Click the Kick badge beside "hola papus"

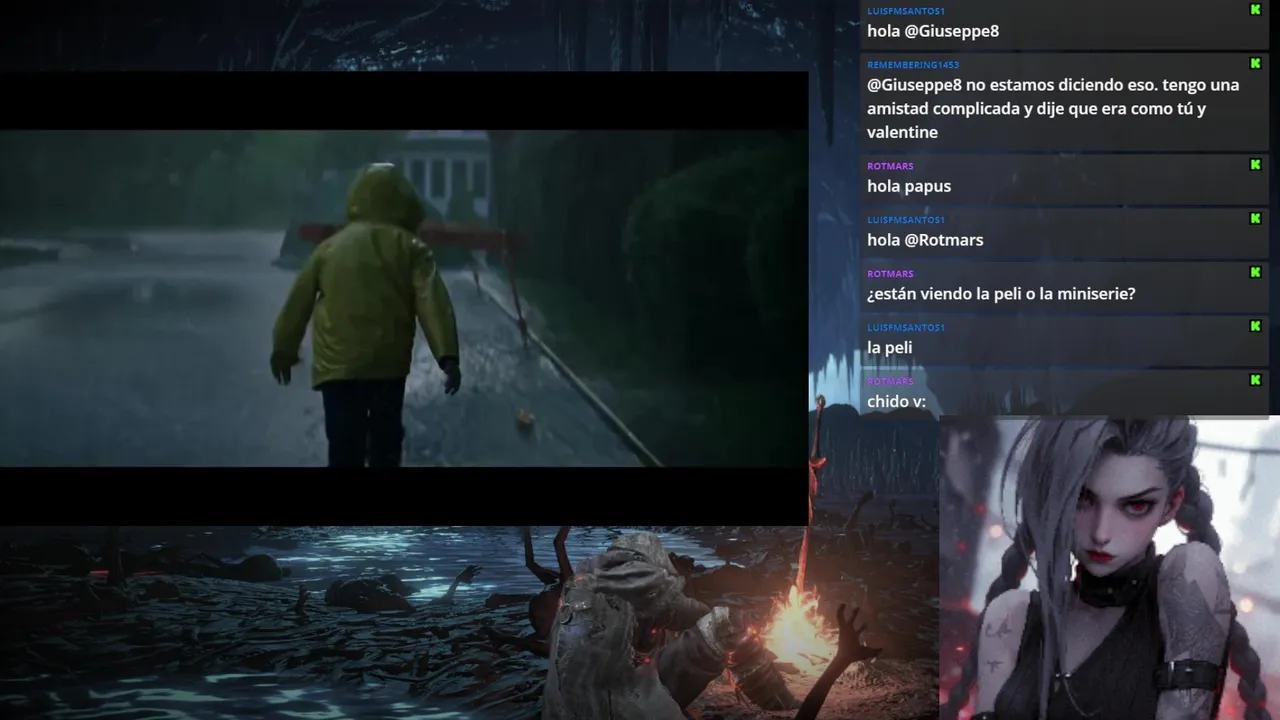1255,164
